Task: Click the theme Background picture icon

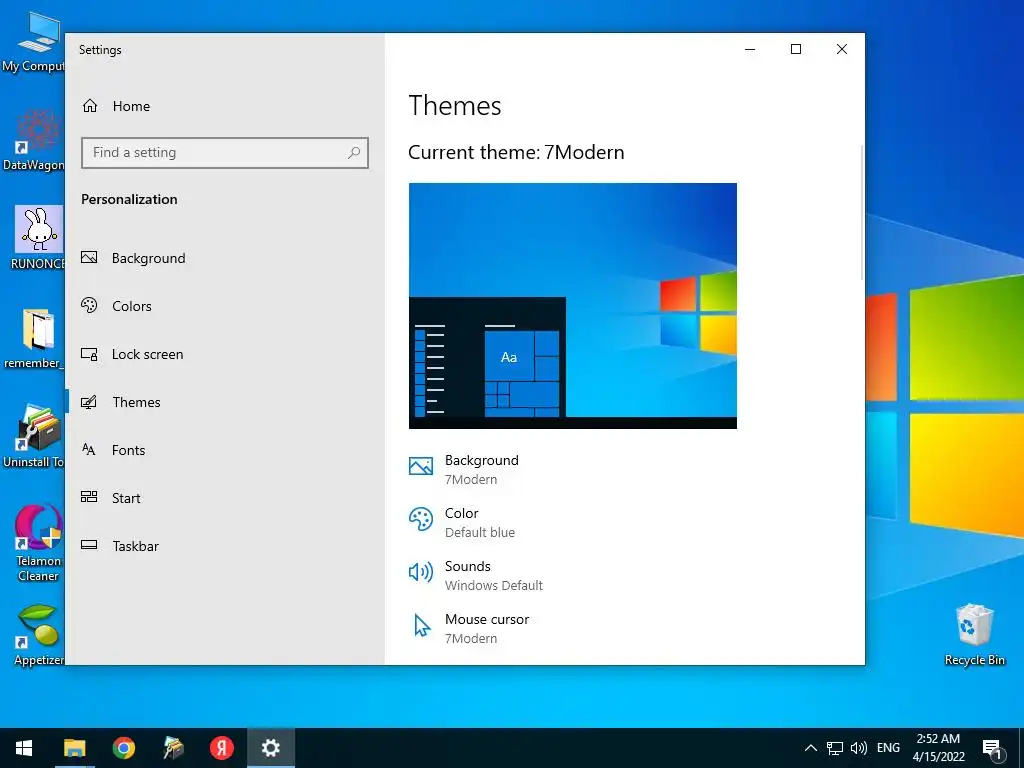Action: [421, 466]
